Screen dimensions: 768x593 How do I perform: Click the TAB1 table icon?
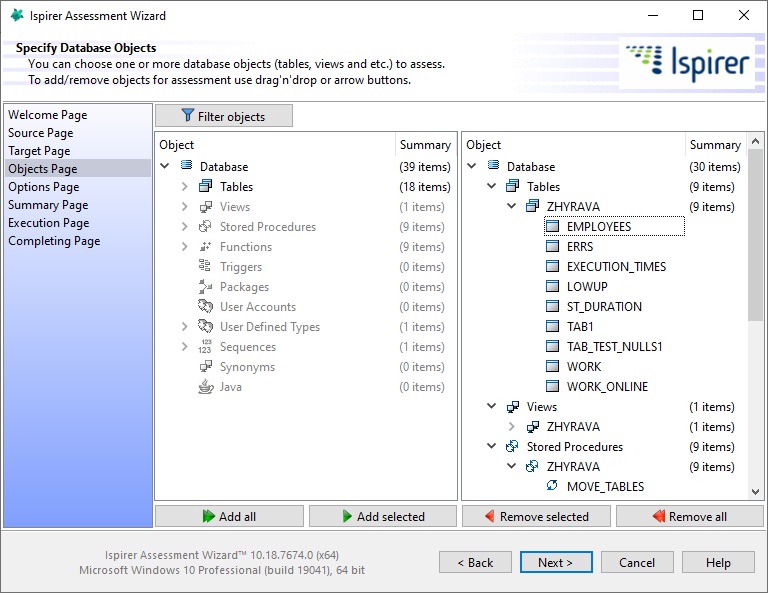click(552, 326)
